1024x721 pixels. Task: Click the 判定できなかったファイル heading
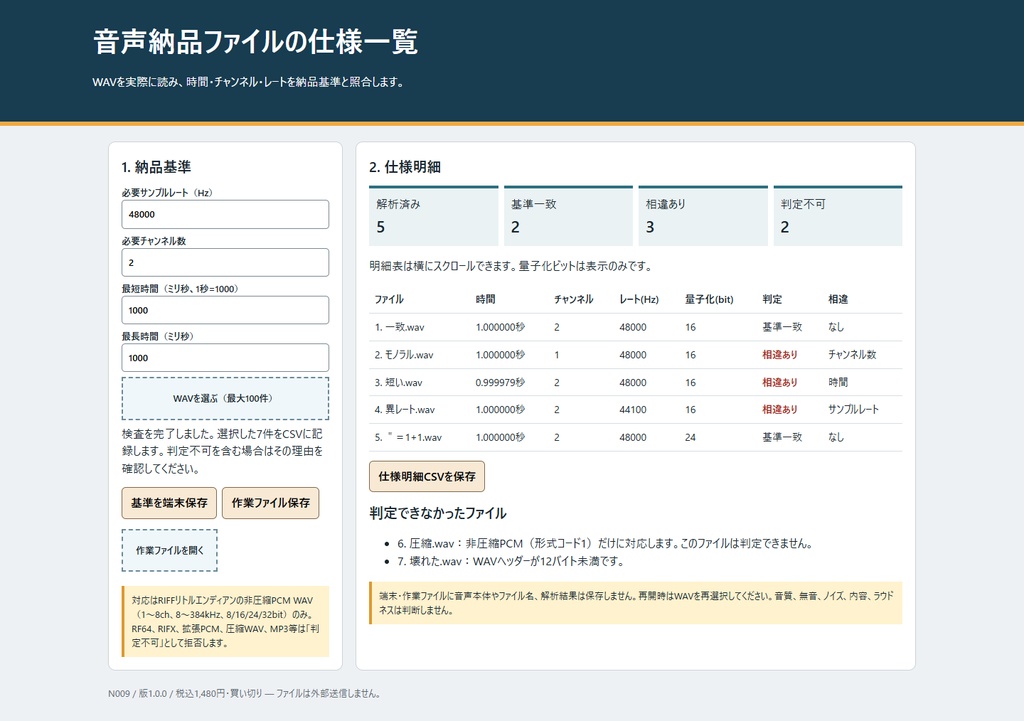438,513
